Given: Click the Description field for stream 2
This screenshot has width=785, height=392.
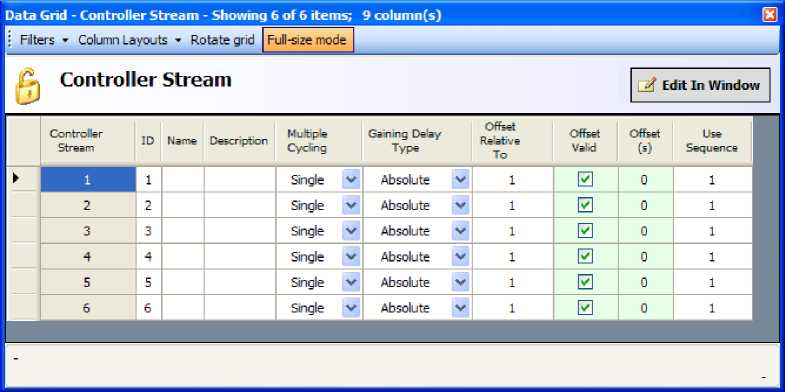Looking at the screenshot, I should (x=240, y=205).
